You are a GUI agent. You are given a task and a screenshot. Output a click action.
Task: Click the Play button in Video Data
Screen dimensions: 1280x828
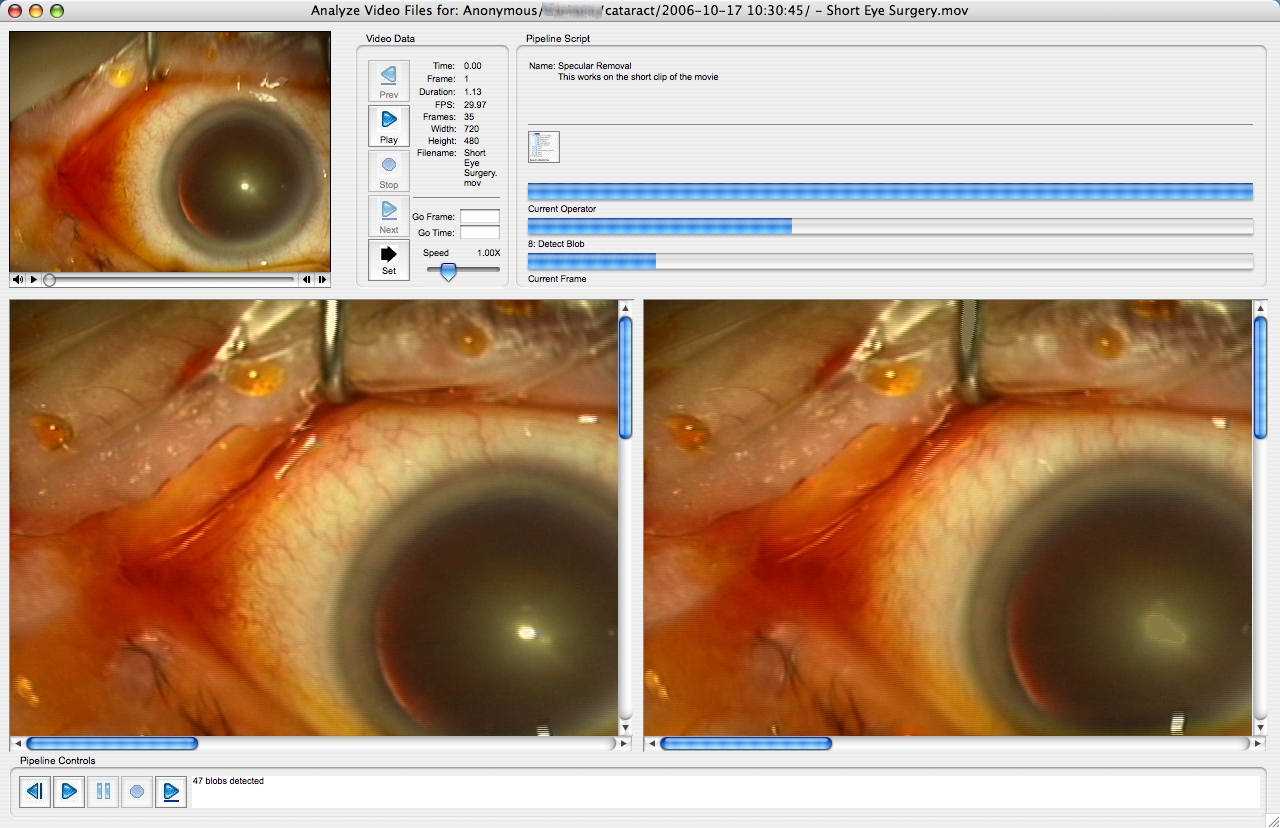tap(388, 126)
